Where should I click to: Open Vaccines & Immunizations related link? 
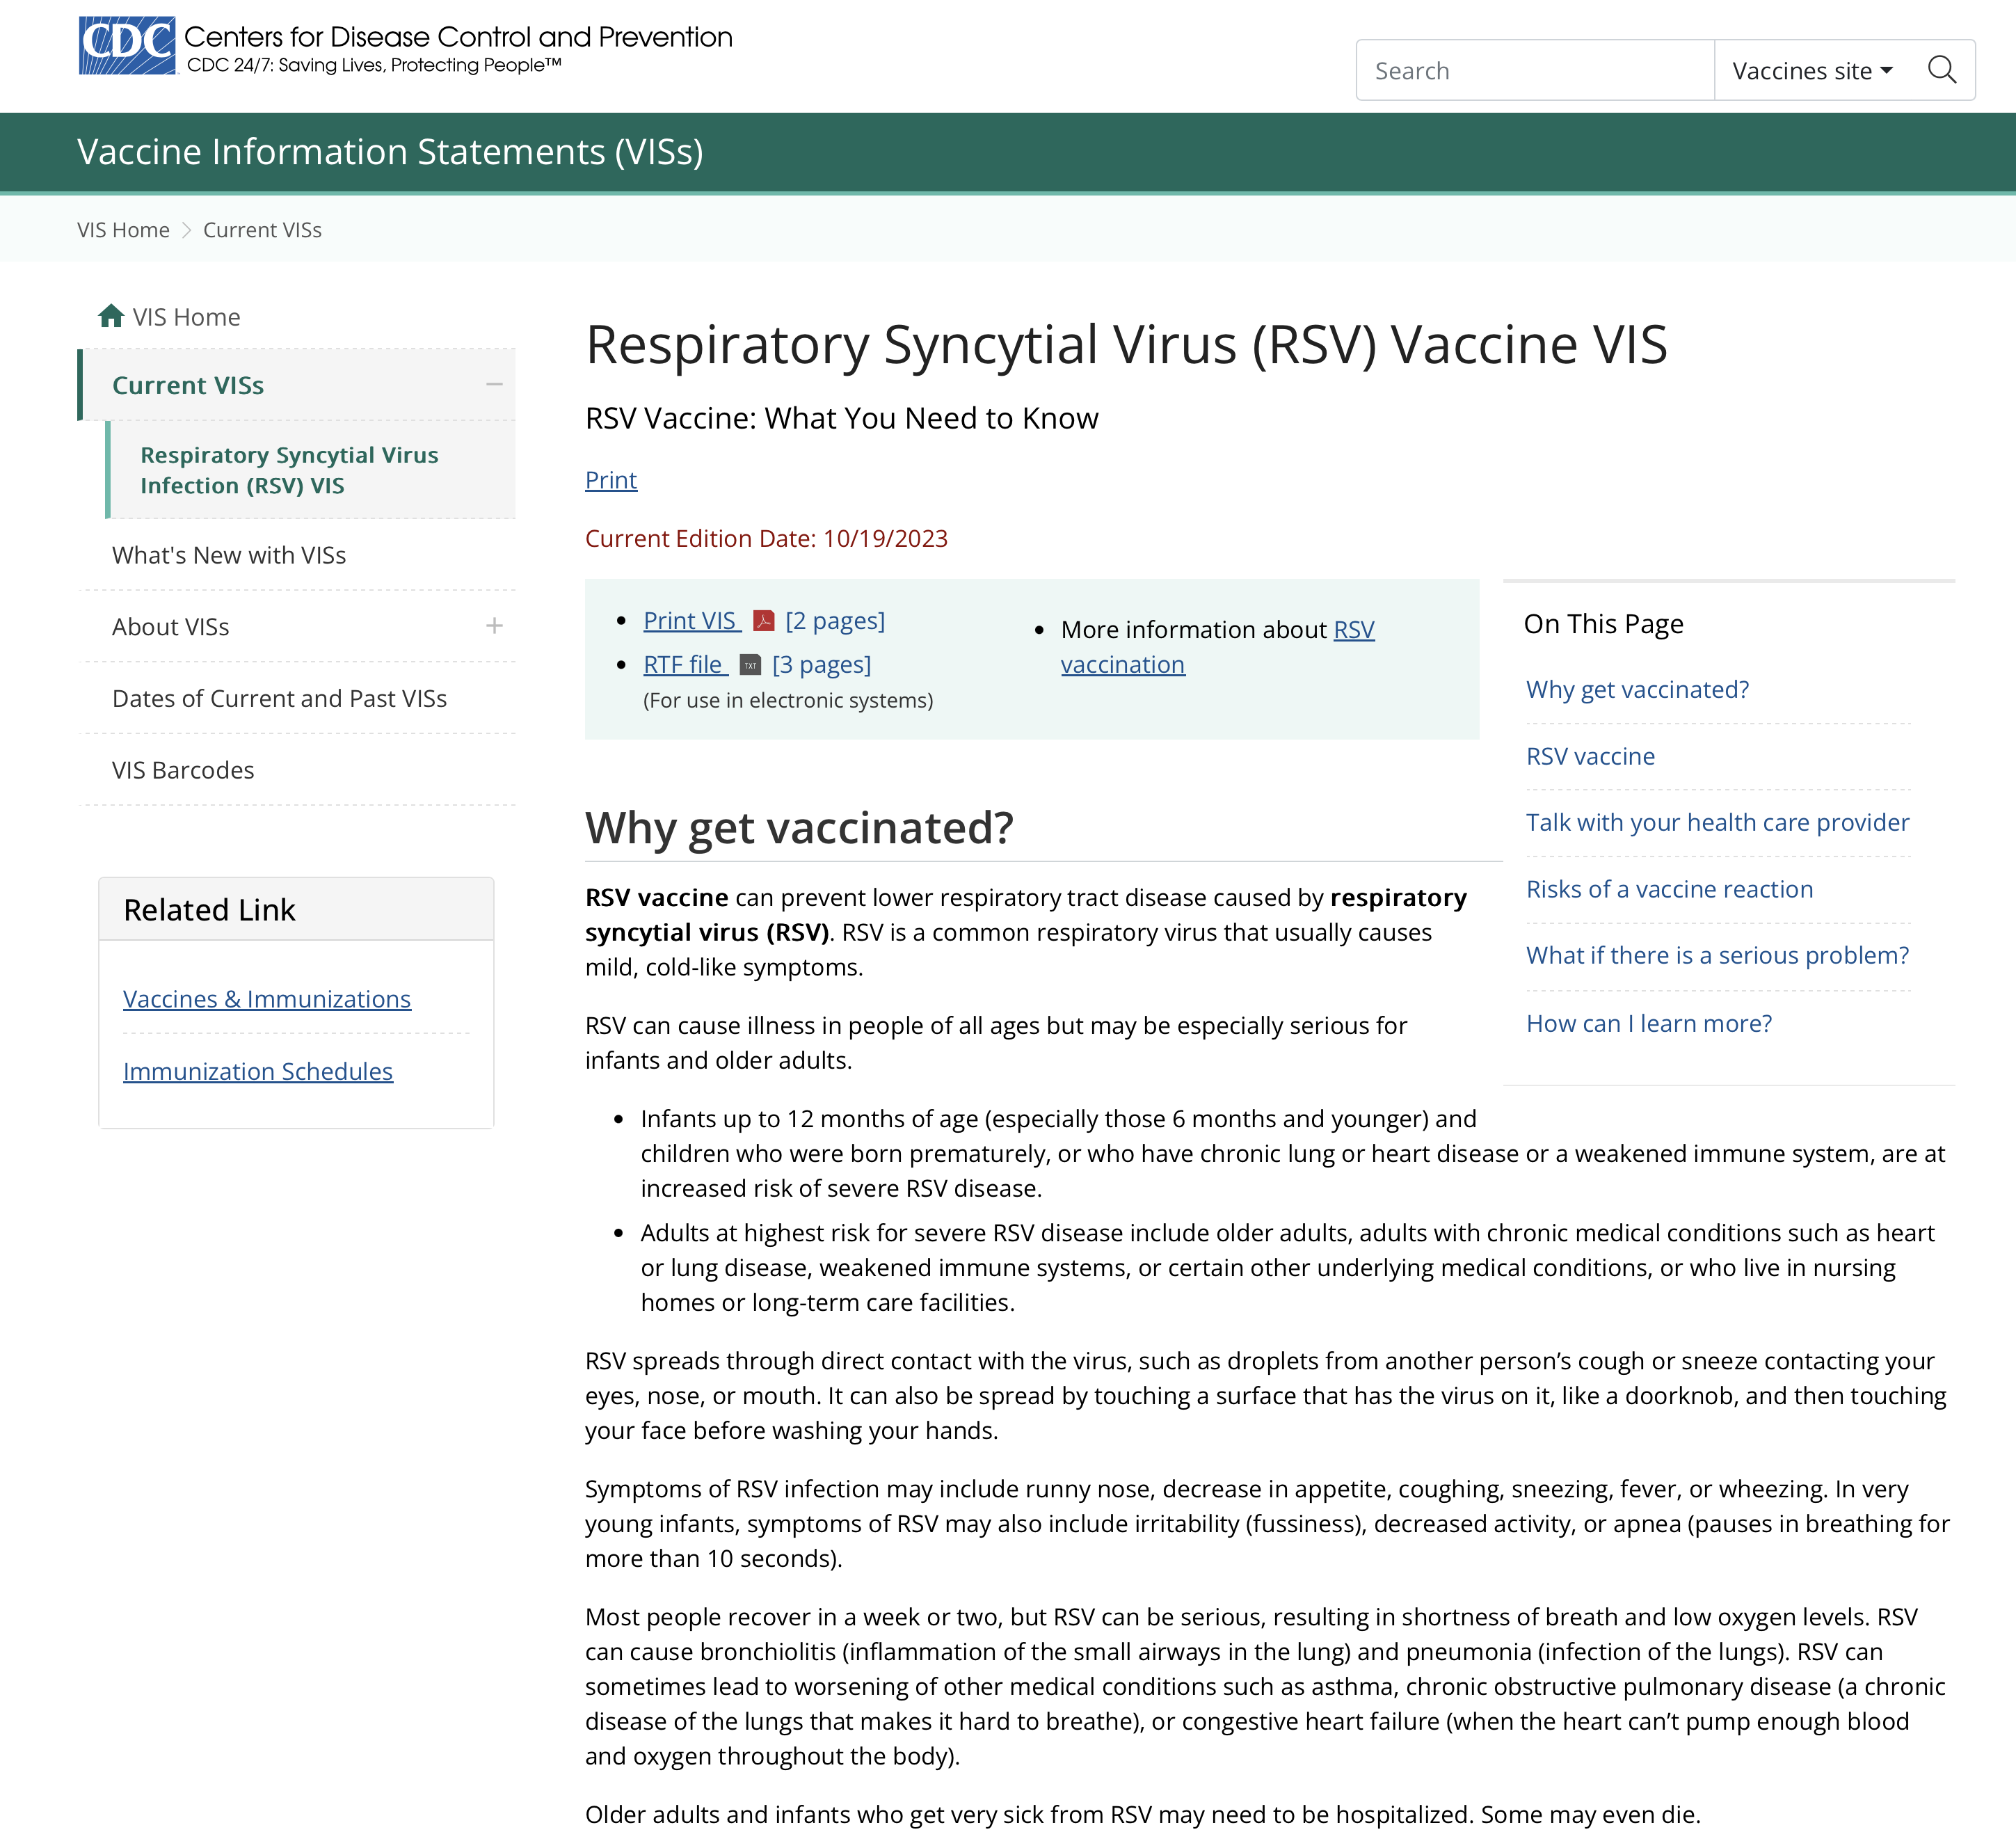pyautogui.click(x=267, y=999)
